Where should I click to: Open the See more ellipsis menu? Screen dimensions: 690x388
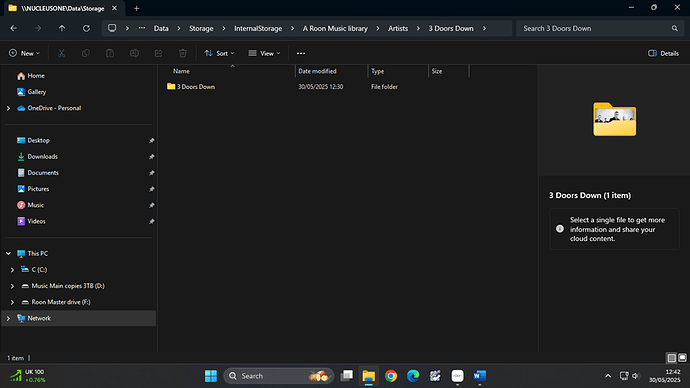click(x=301, y=53)
